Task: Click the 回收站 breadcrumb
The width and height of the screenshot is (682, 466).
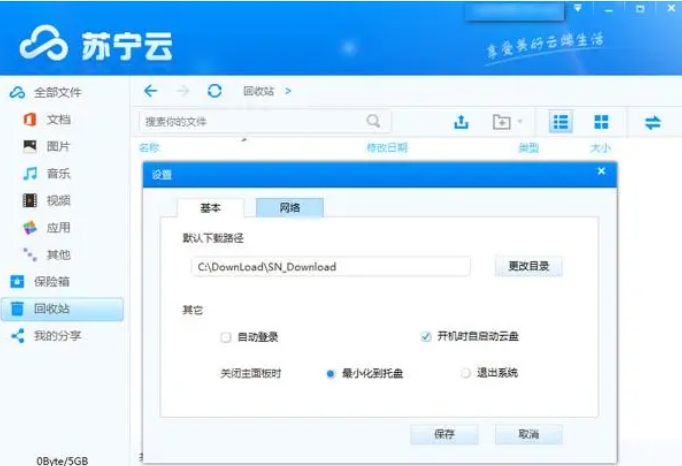Action: click(x=258, y=91)
